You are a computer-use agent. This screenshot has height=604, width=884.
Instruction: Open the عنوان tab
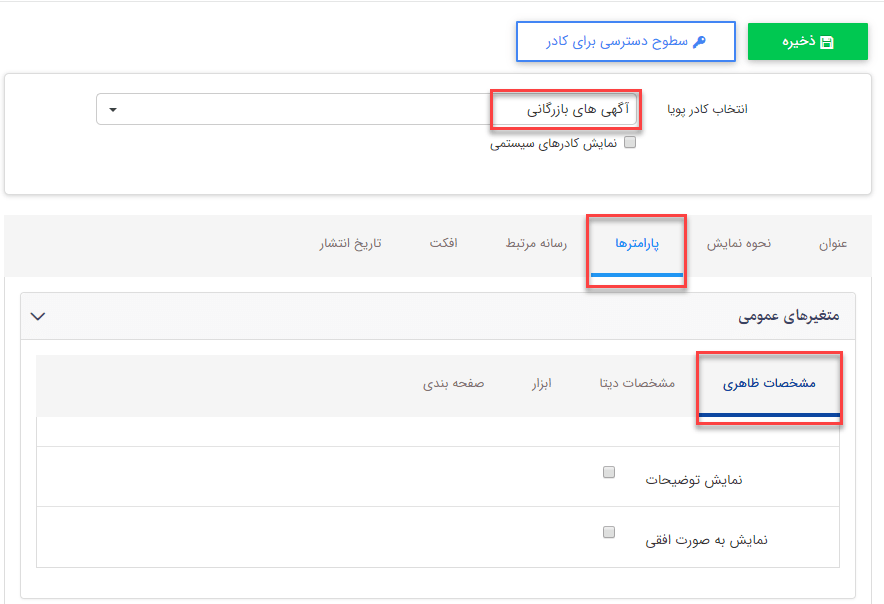[831, 243]
